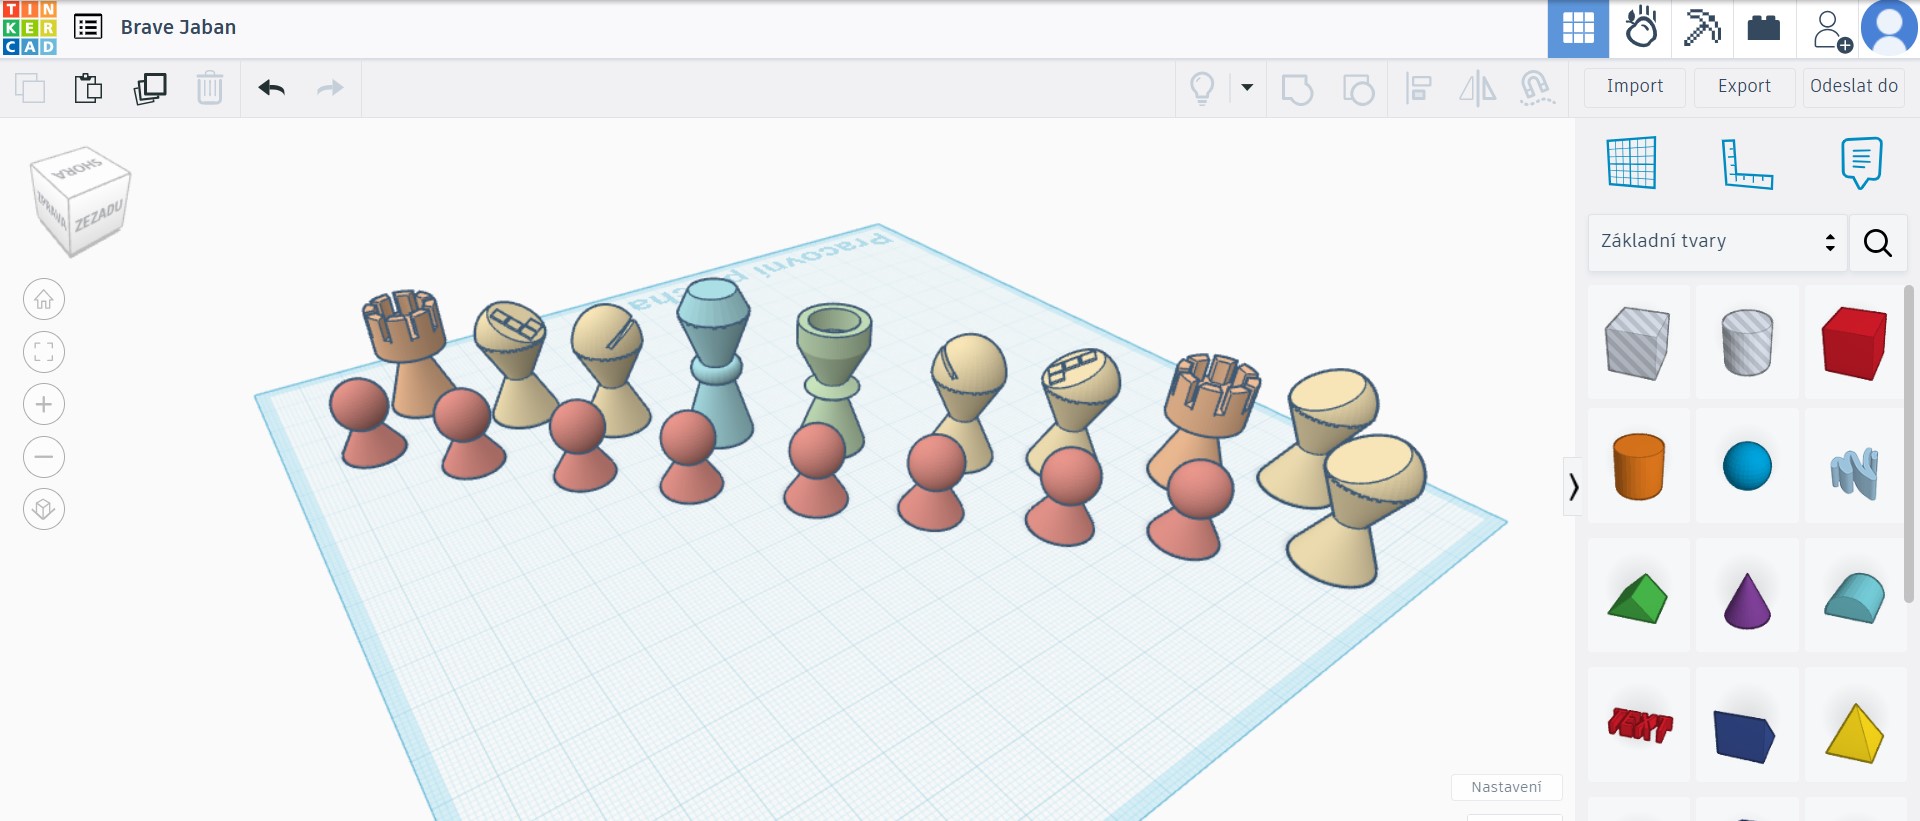
Task: Click the Duplicate and repeat icon
Action: (150, 88)
